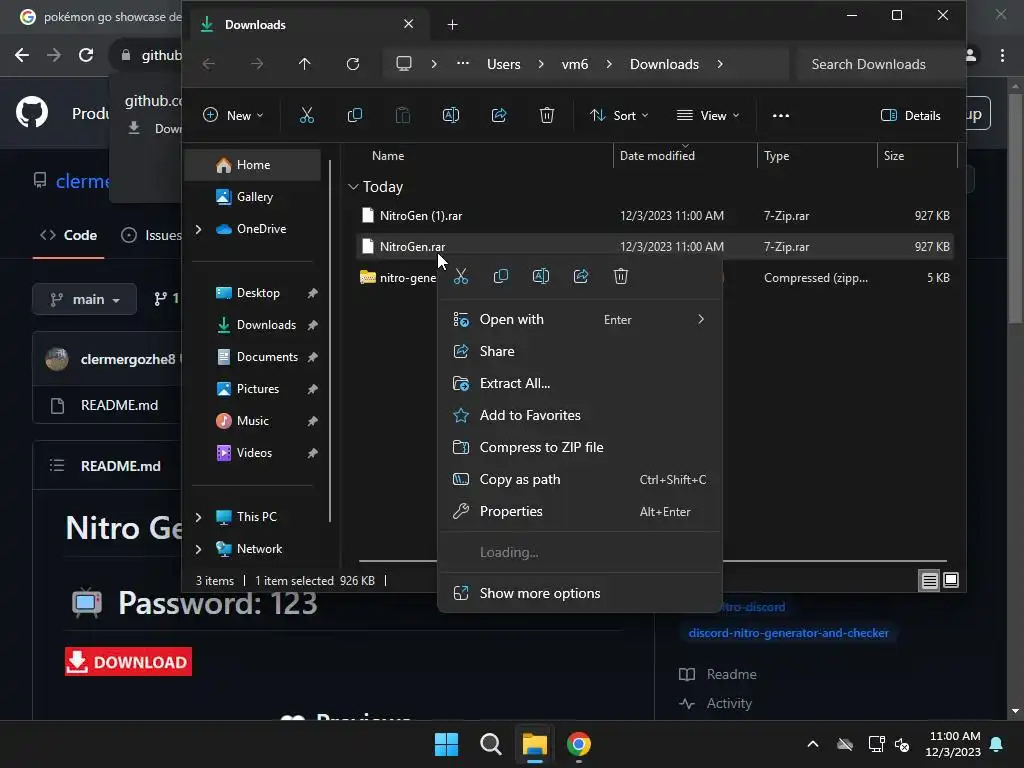Viewport: 1024px width, 768px height.
Task: Open Google Chrome from the taskbar
Action: click(x=579, y=744)
